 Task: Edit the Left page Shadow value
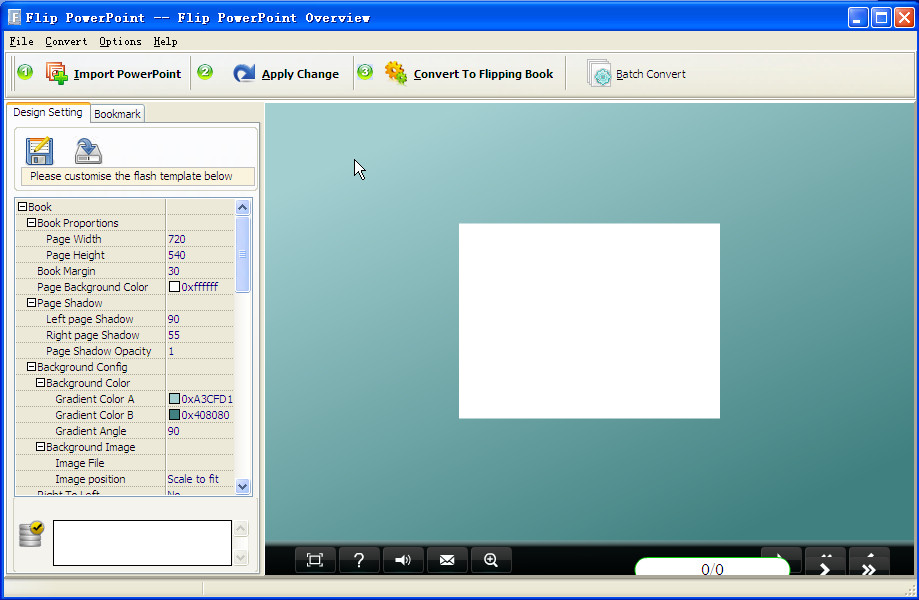[200, 319]
